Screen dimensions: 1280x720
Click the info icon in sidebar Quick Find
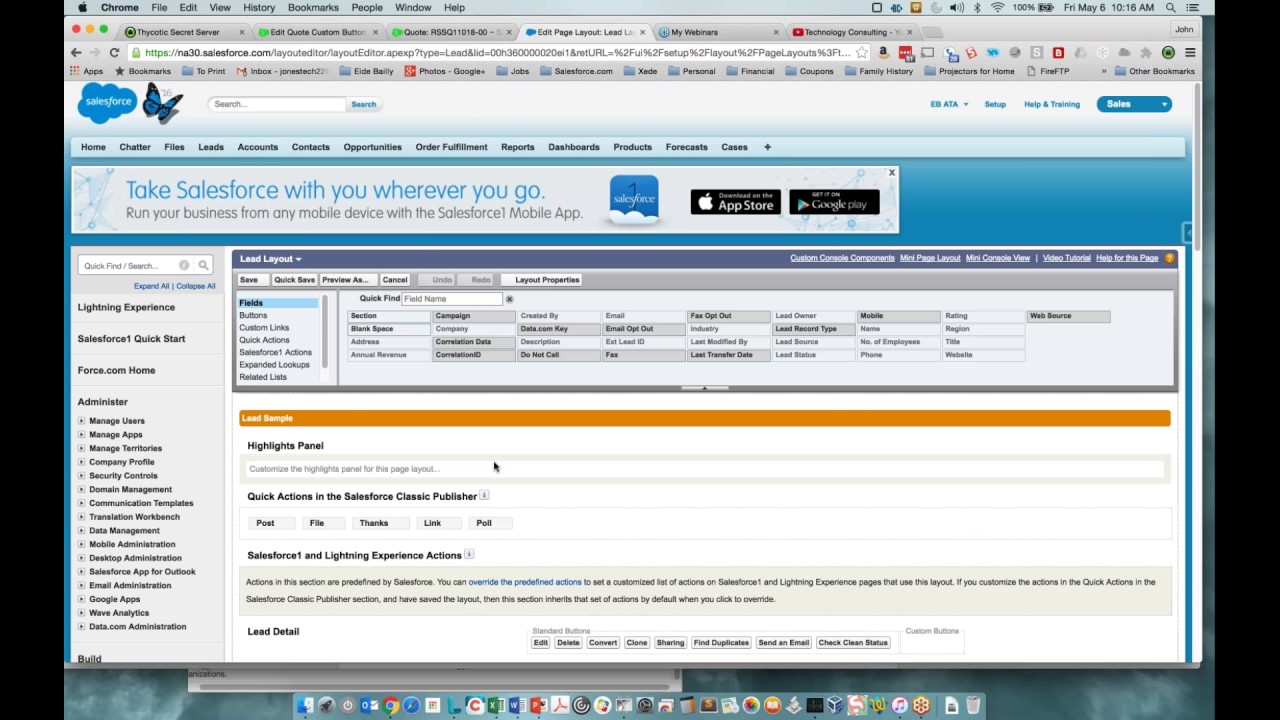pos(184,265)
